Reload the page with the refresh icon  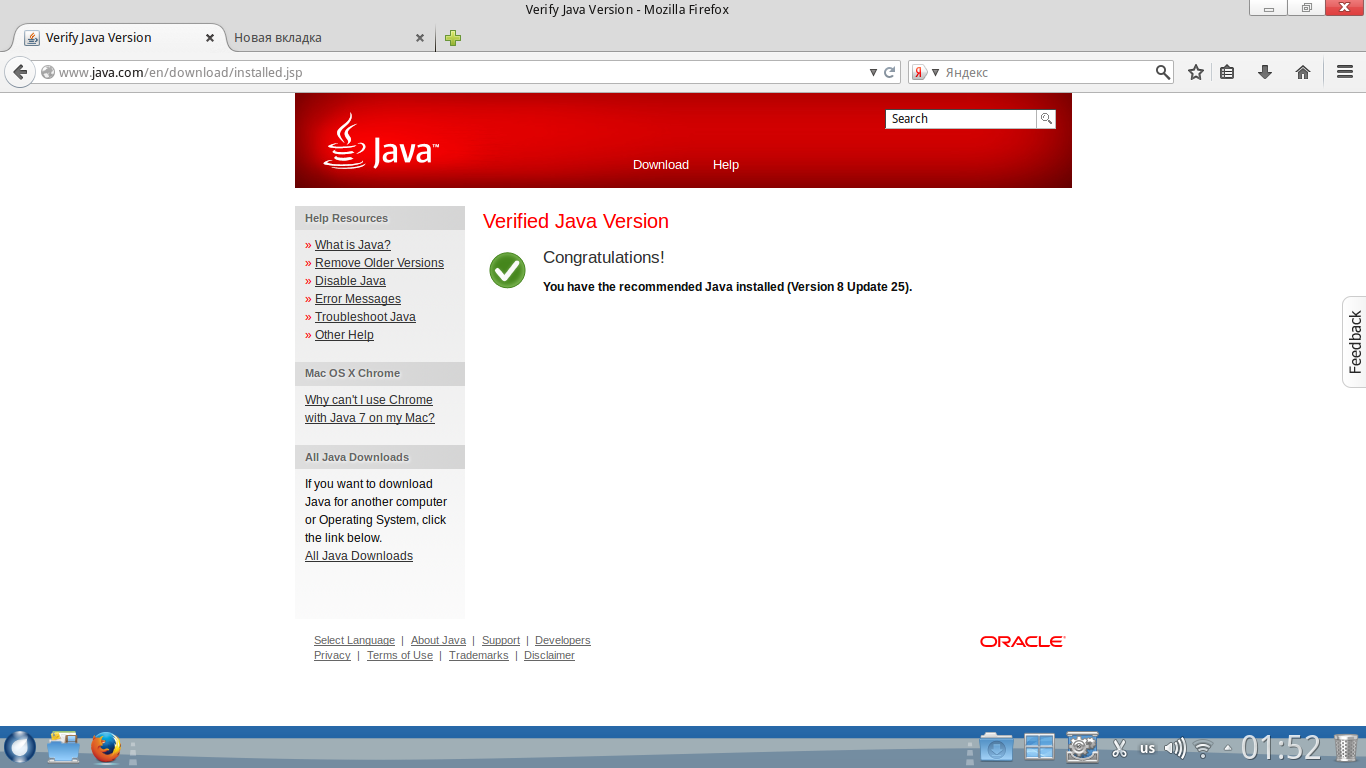889,72
